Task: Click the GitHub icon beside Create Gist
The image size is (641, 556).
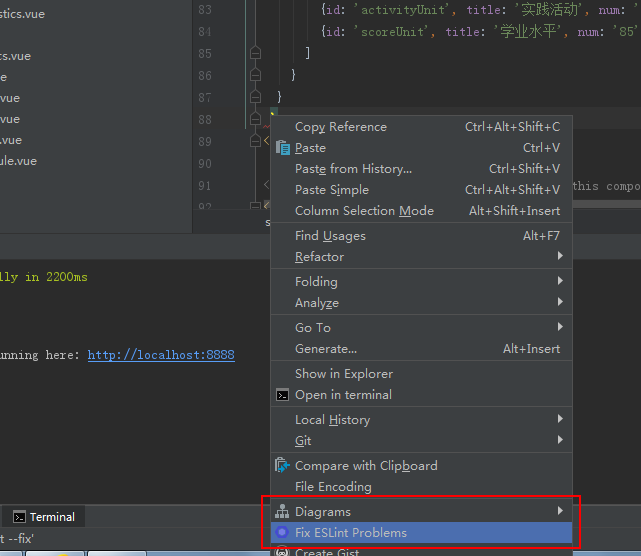Action: (283, 552)
